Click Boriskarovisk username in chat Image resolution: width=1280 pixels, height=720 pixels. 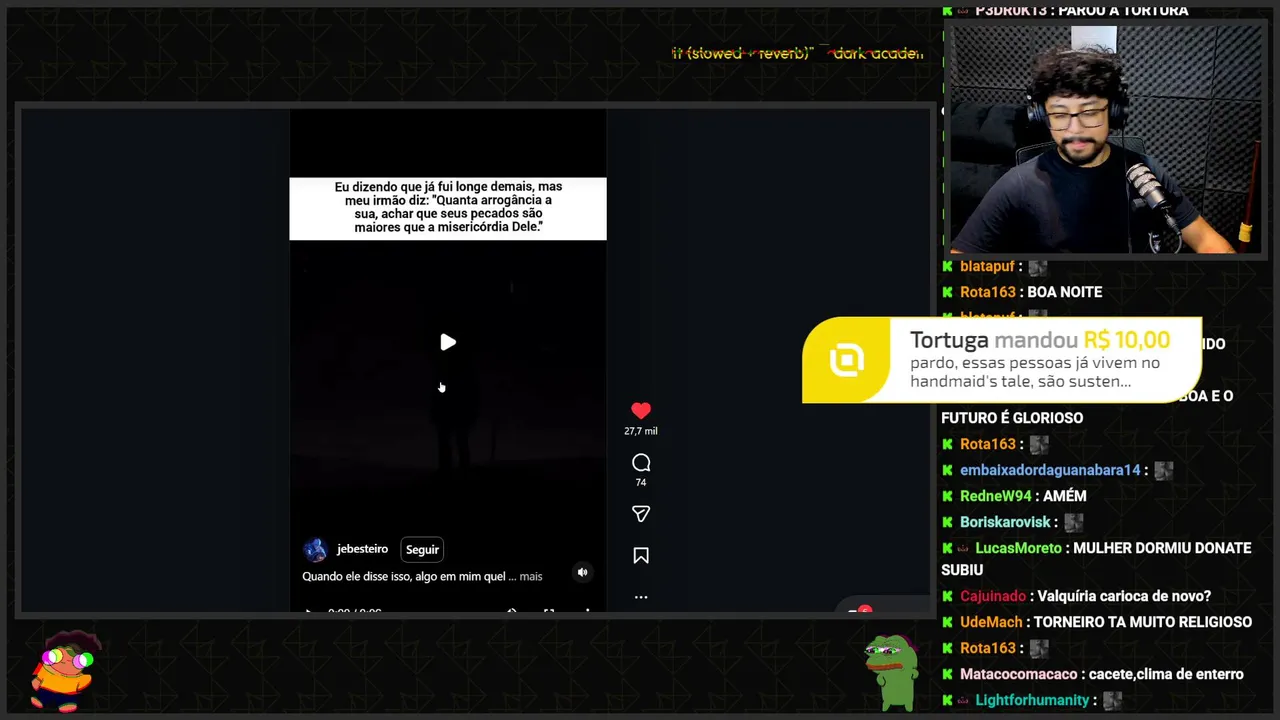click(1005, 522)
